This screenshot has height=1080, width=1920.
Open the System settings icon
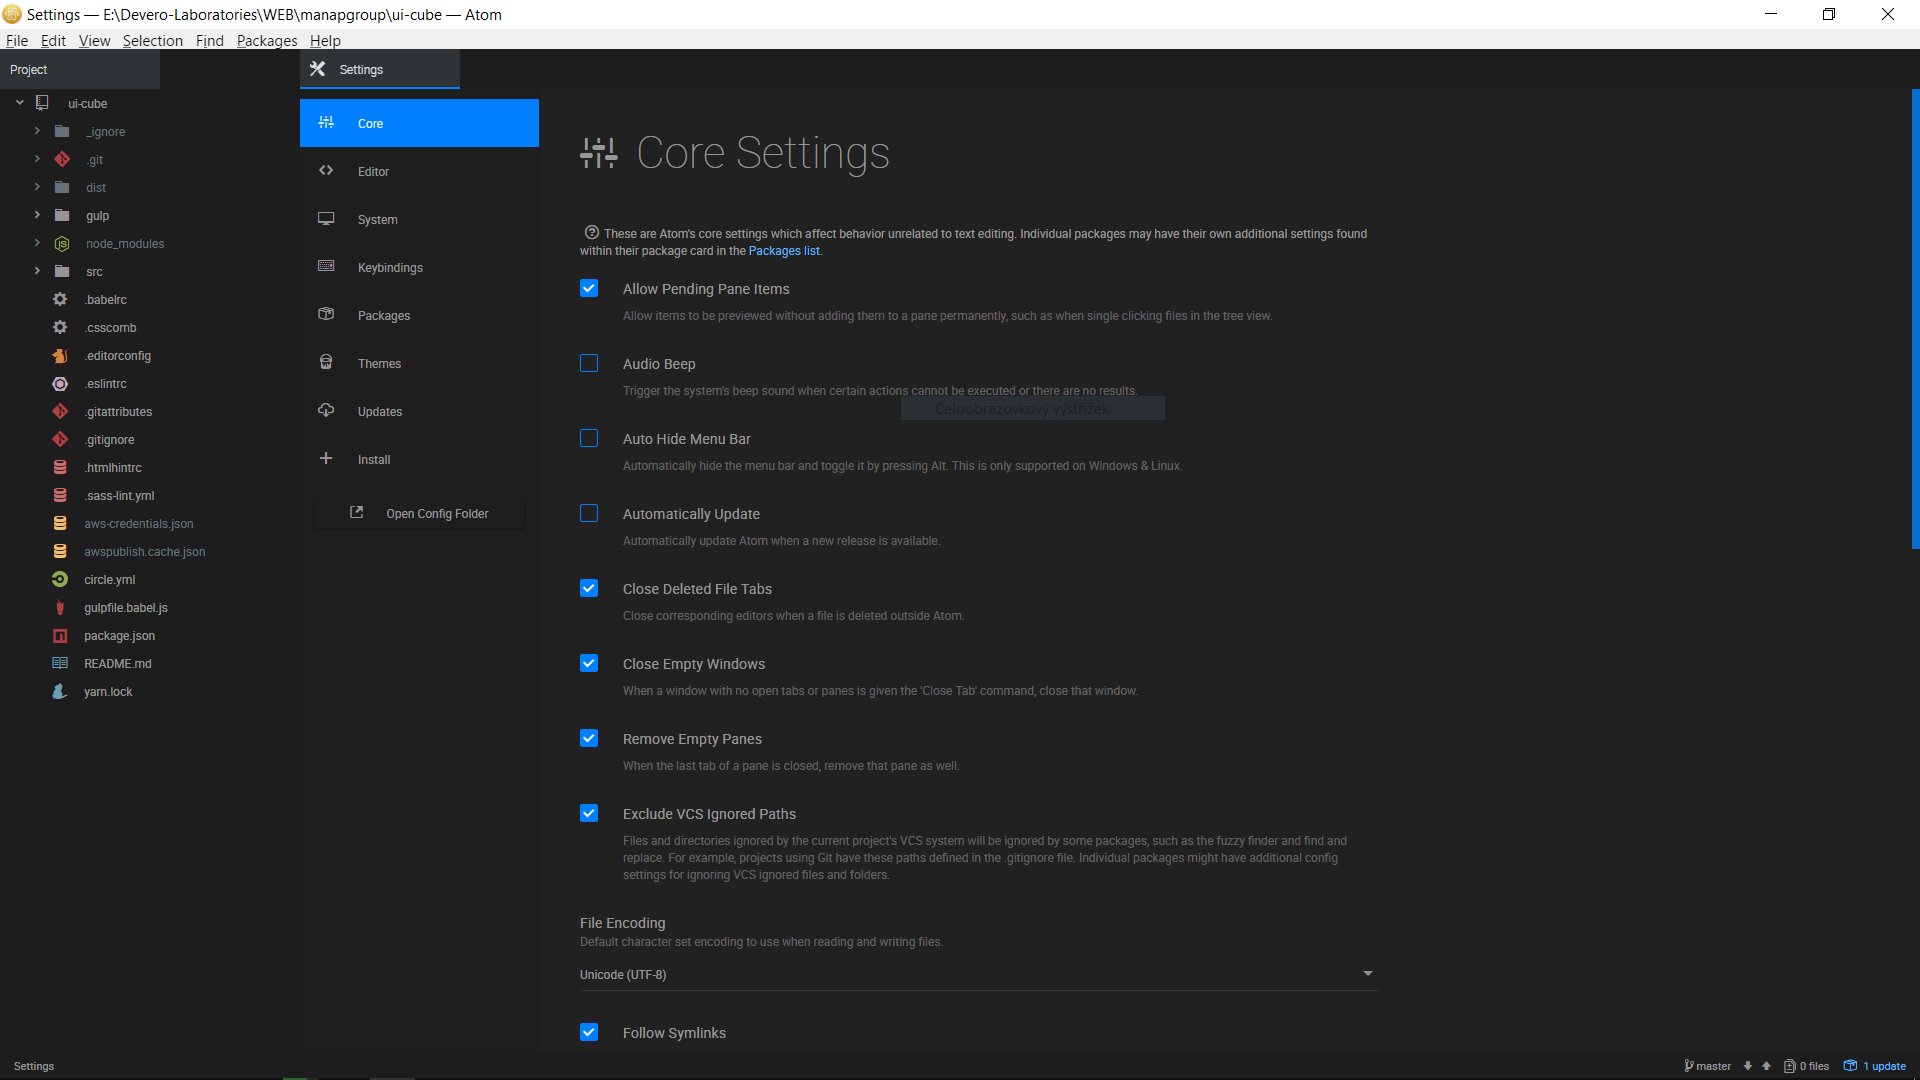point(325,218)
